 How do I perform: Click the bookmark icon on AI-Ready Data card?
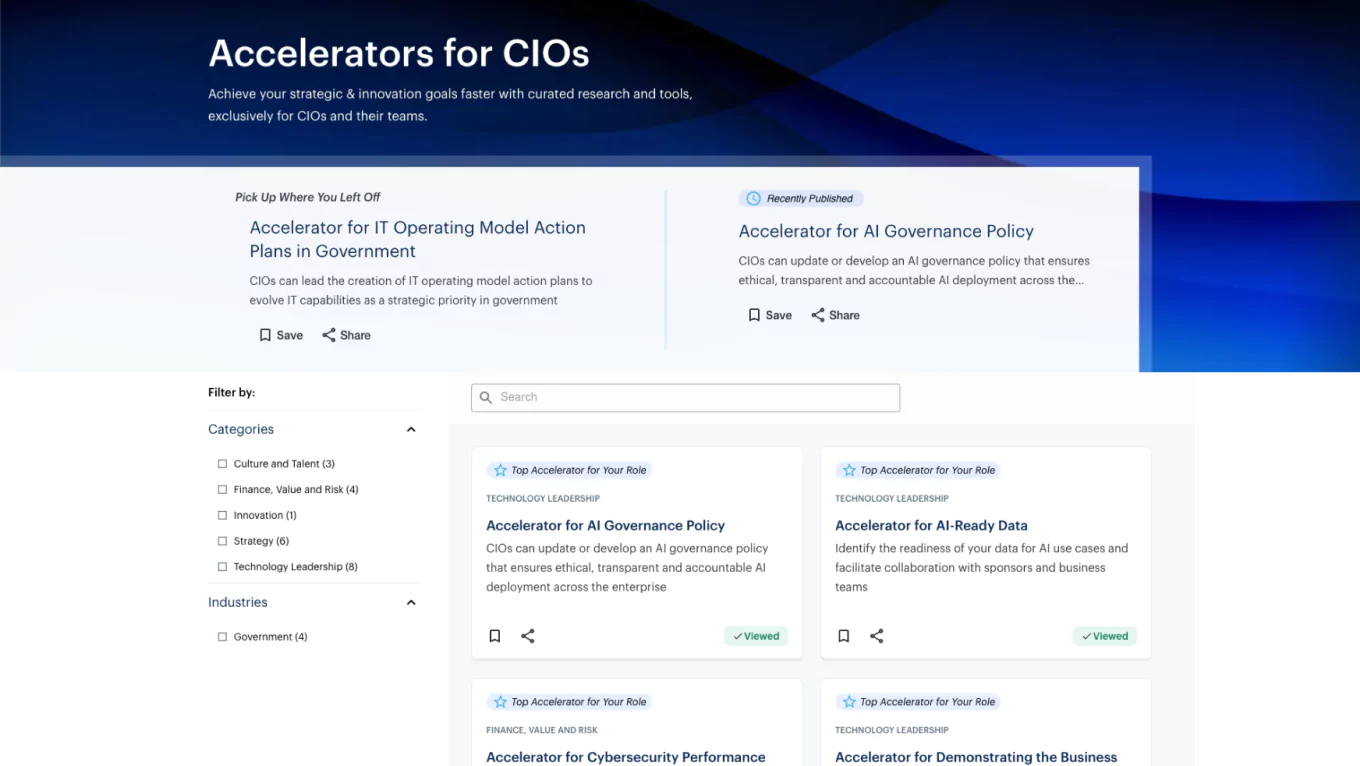(x=843, y=635)
